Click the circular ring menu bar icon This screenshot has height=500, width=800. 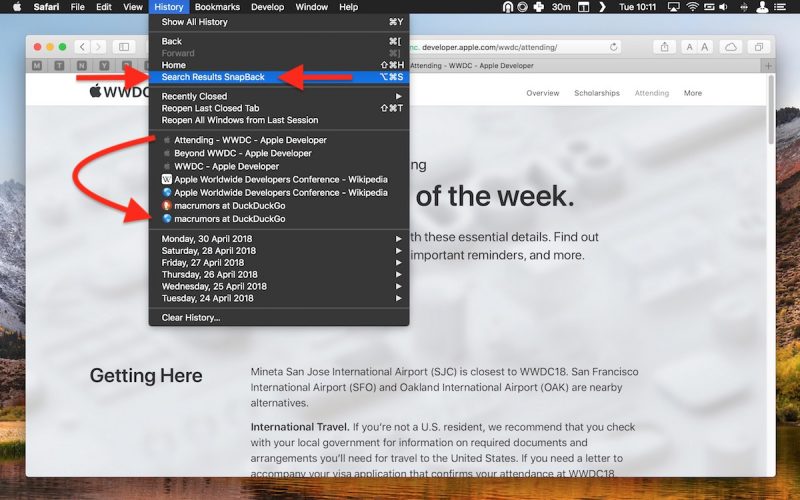click(522, 7)
